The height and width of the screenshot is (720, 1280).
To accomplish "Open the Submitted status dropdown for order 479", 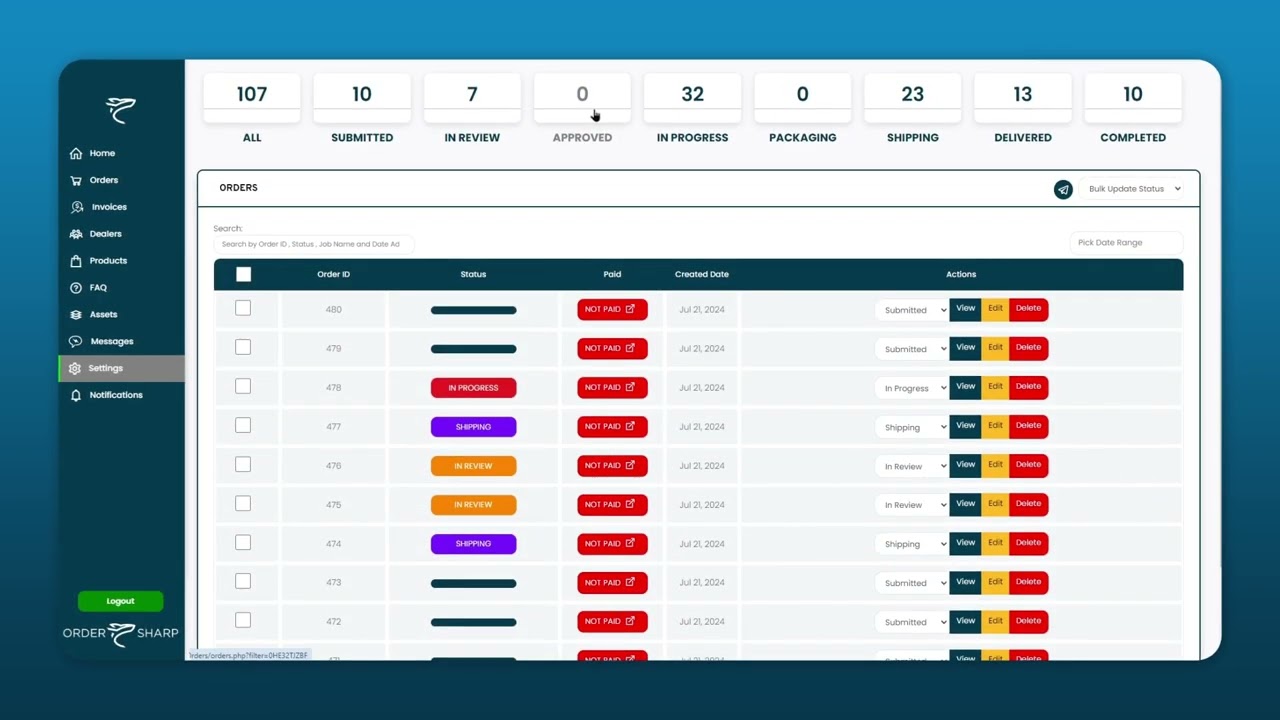I will click(x=912, y=349).
